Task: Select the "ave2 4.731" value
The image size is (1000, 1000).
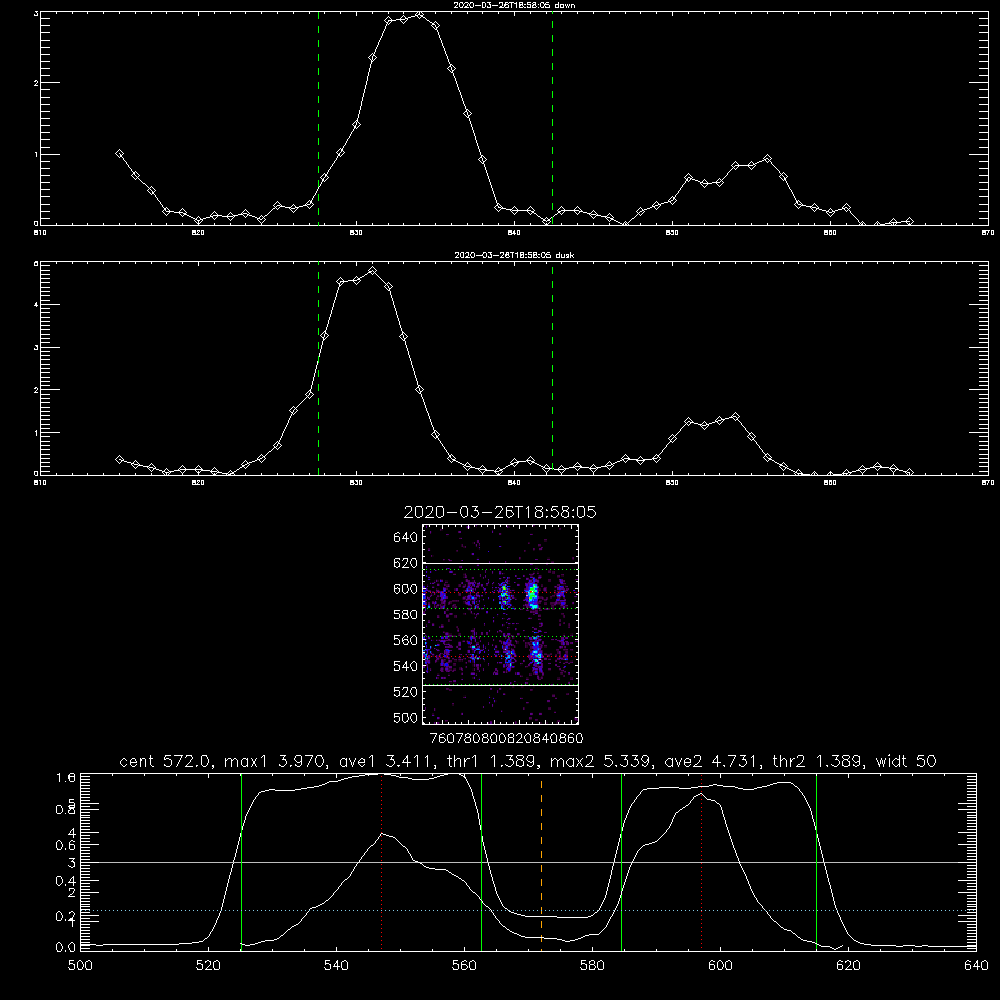Action: tap(712, 761)
